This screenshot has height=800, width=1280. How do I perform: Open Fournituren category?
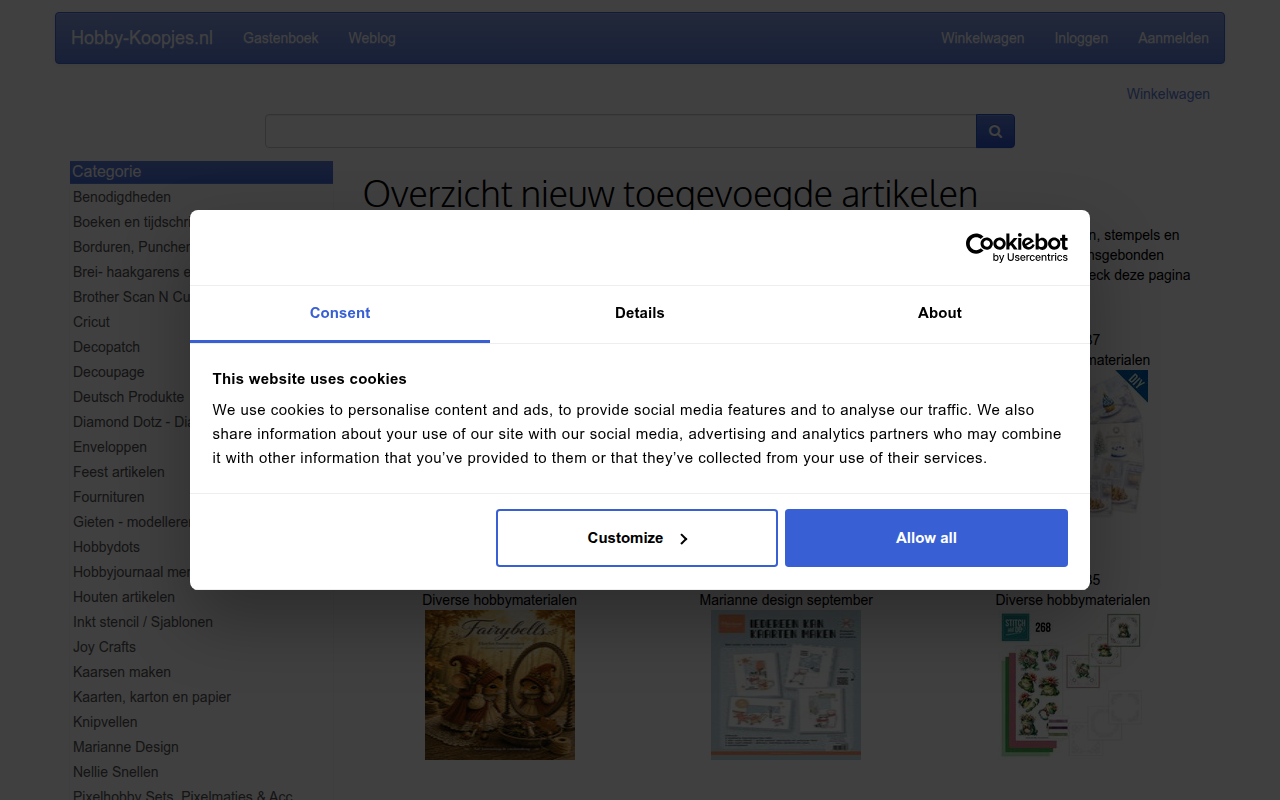[x=108, y=497]
